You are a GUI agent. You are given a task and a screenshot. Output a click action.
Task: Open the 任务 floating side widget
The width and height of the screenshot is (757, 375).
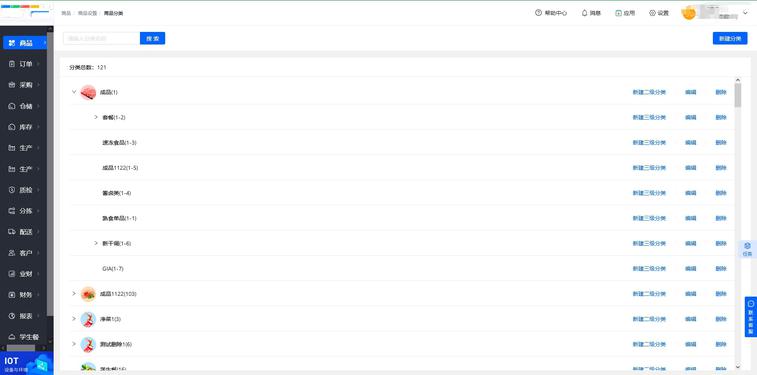747,249
